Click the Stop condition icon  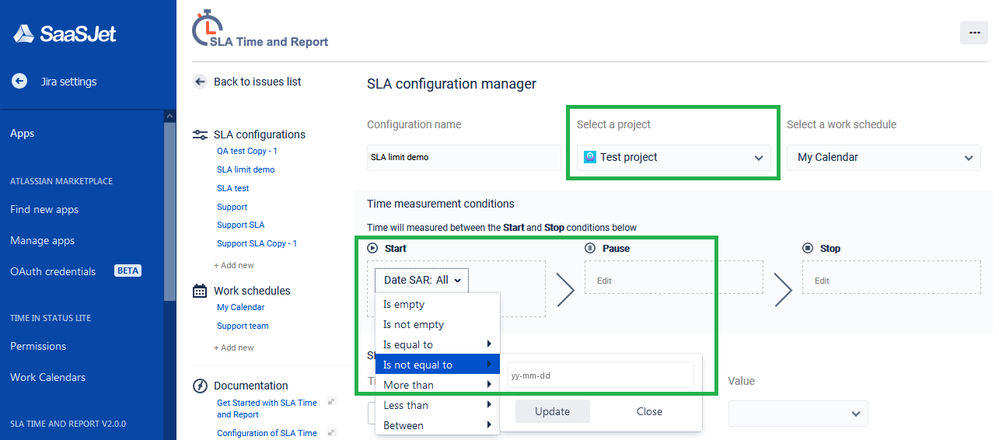coord(808,248)
